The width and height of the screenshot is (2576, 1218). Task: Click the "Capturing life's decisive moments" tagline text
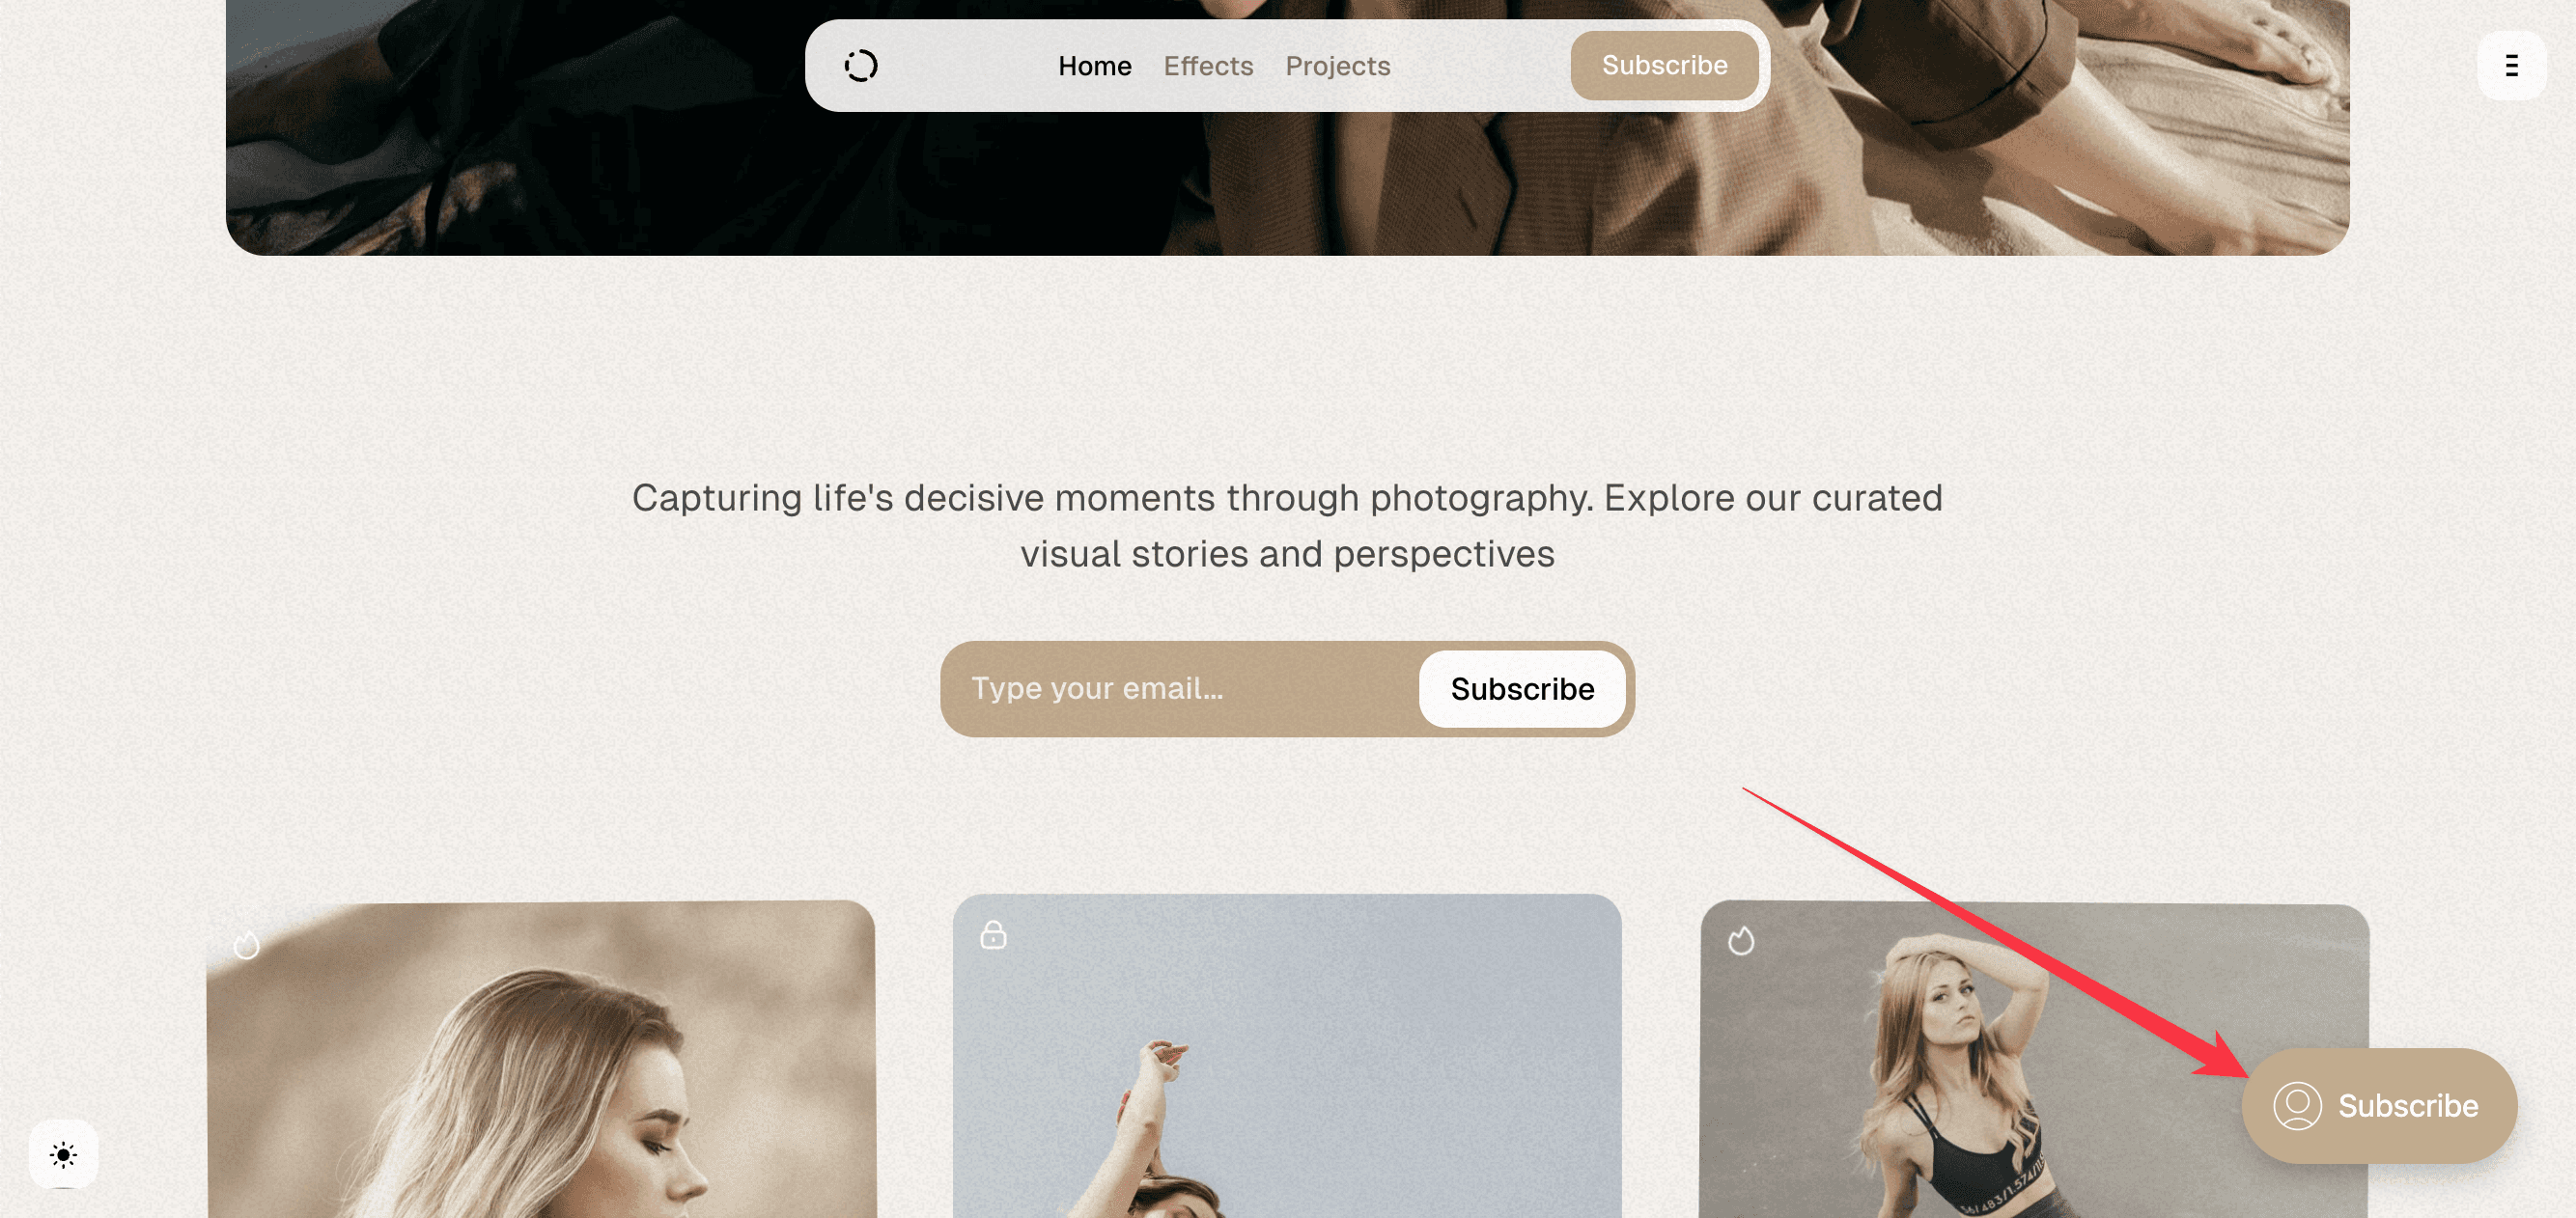coord(1287,526)
